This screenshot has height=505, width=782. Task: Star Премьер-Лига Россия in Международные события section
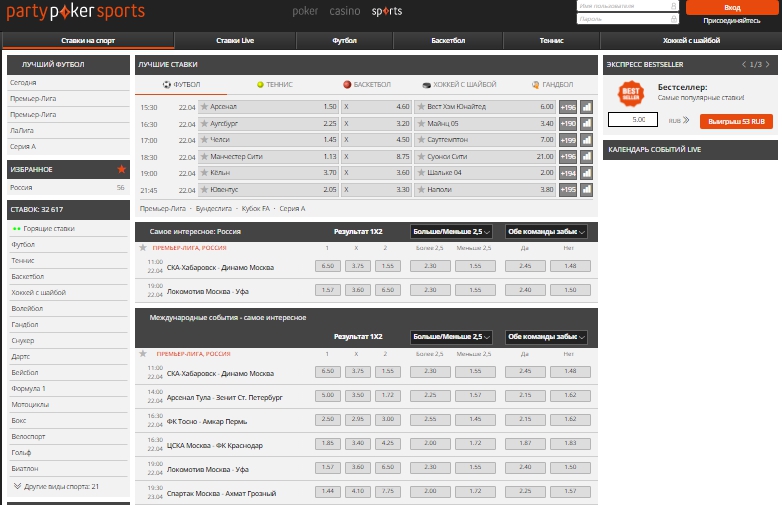click(x=143, y=353)
